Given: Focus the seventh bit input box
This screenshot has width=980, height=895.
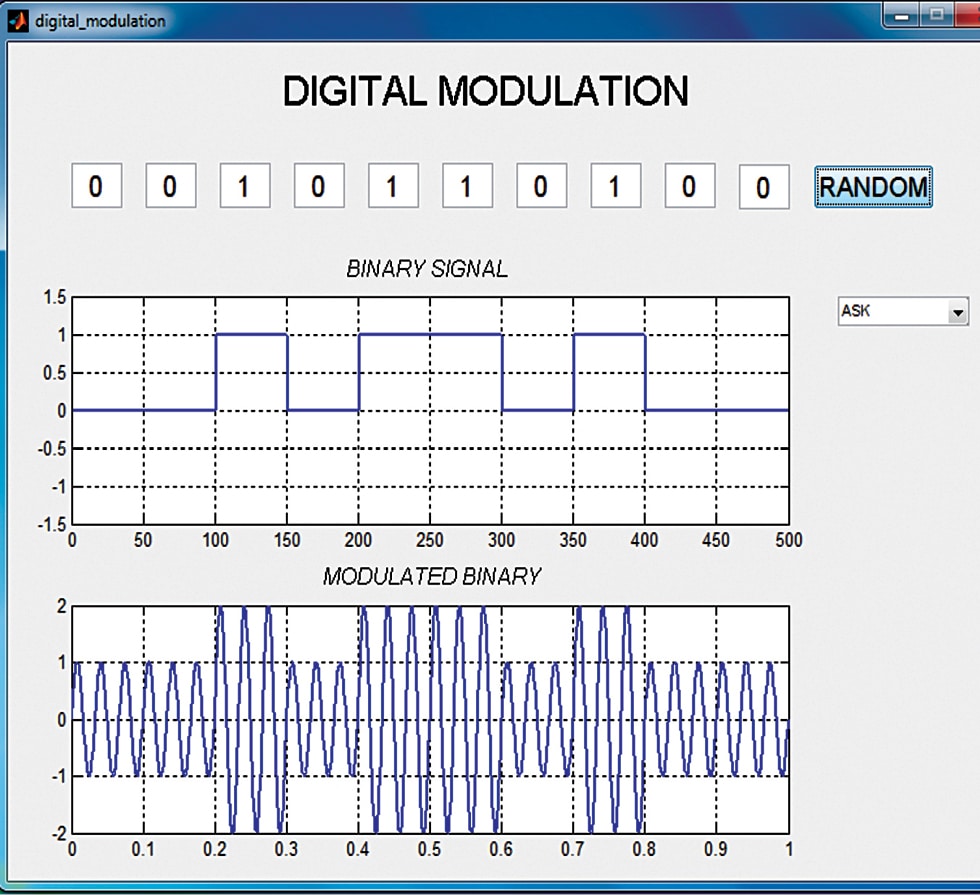Looking at the screenshot, I should point(541,187).
